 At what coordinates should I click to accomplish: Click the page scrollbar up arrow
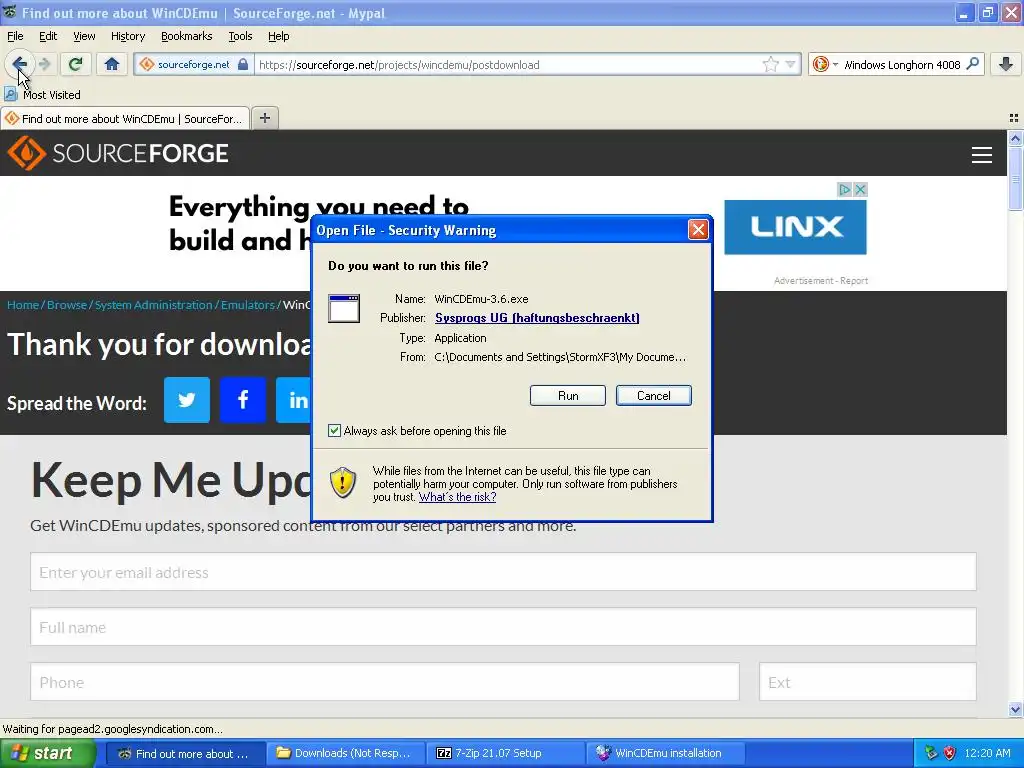(1015, 138)
